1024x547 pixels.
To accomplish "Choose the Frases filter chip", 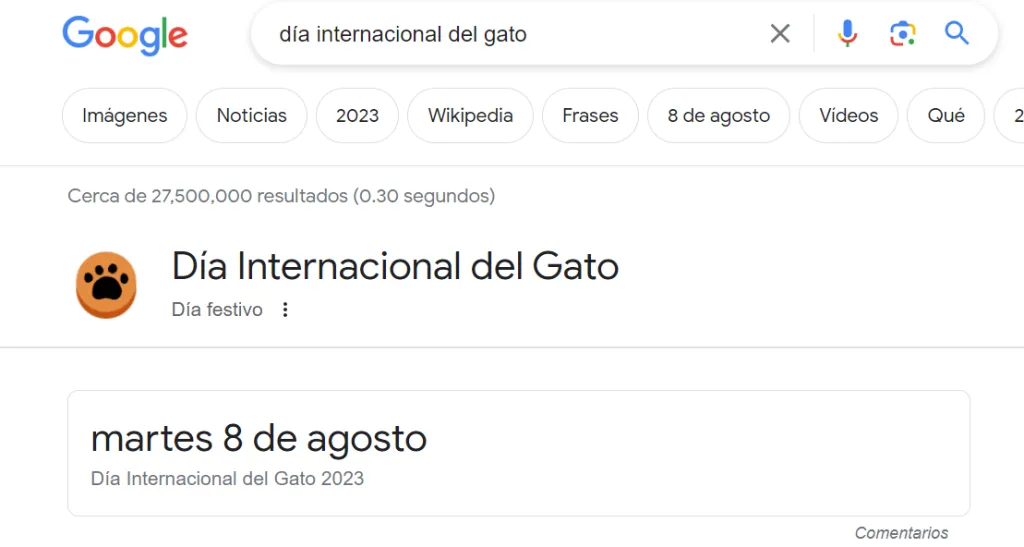I will (590, 116).
